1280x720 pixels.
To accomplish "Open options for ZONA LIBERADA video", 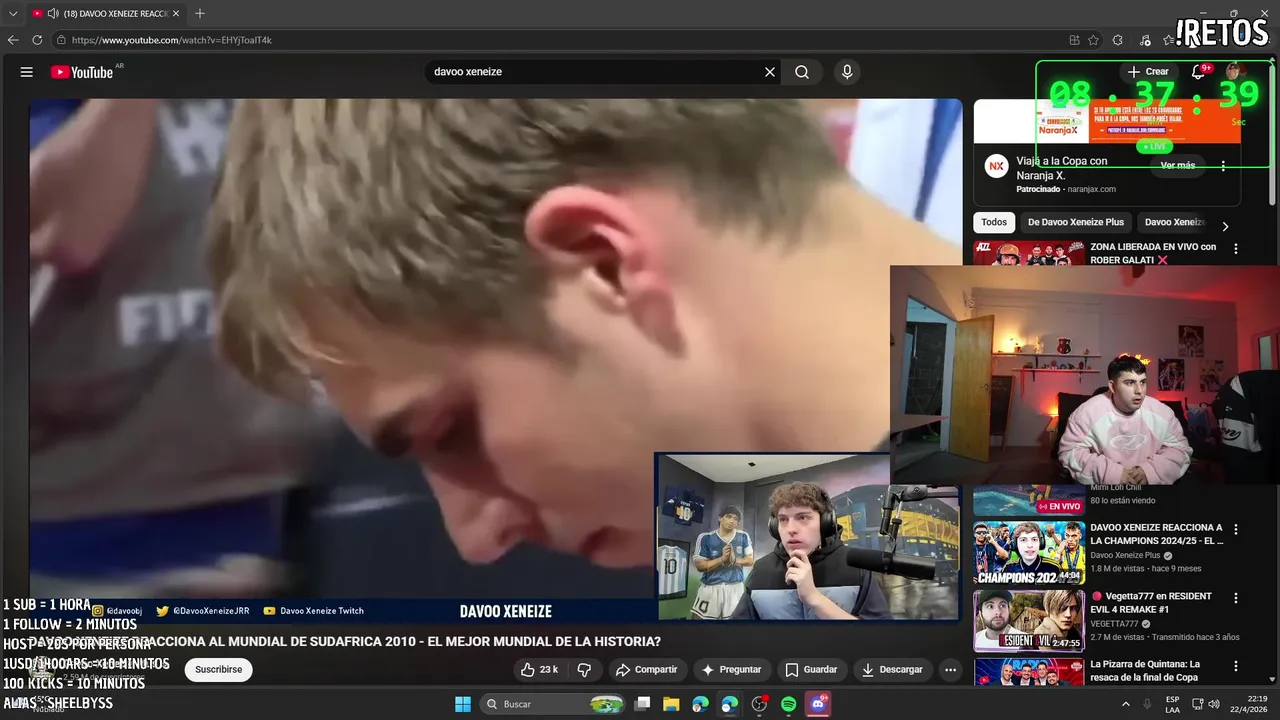I will [x=1236, y=249].
